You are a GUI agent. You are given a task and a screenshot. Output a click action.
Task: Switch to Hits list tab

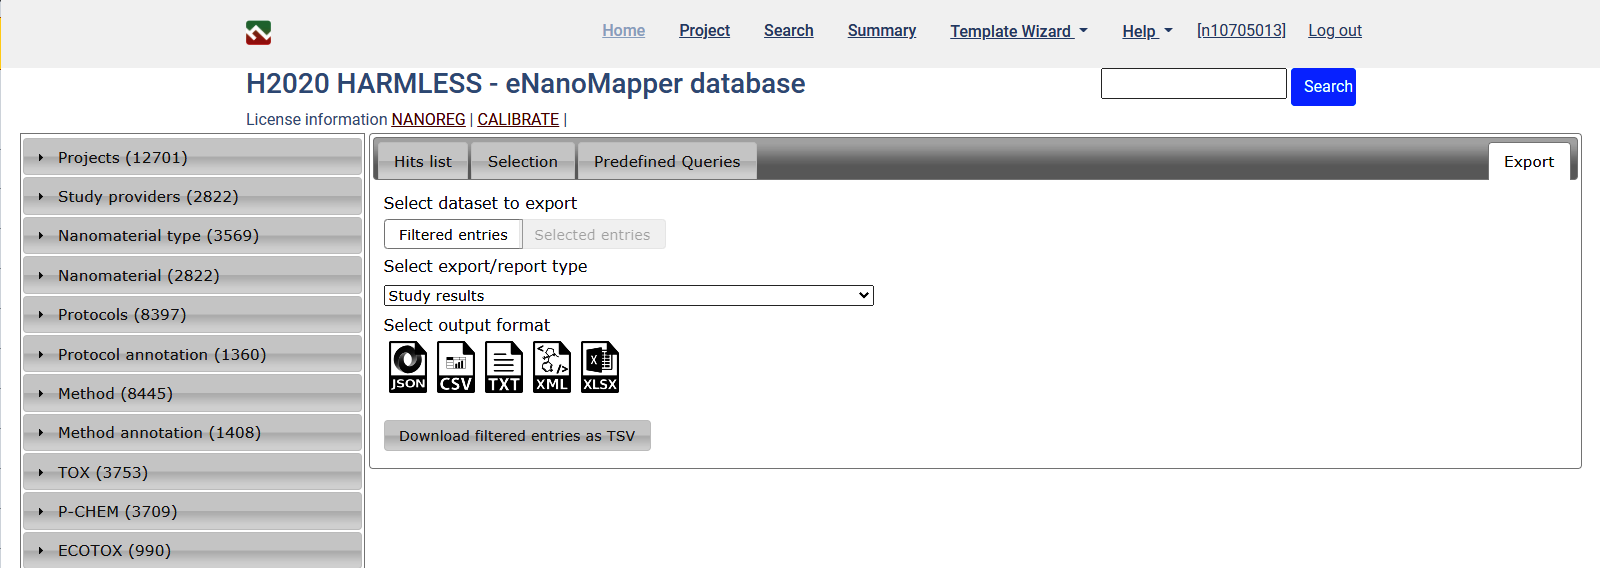tap(423, 161)
